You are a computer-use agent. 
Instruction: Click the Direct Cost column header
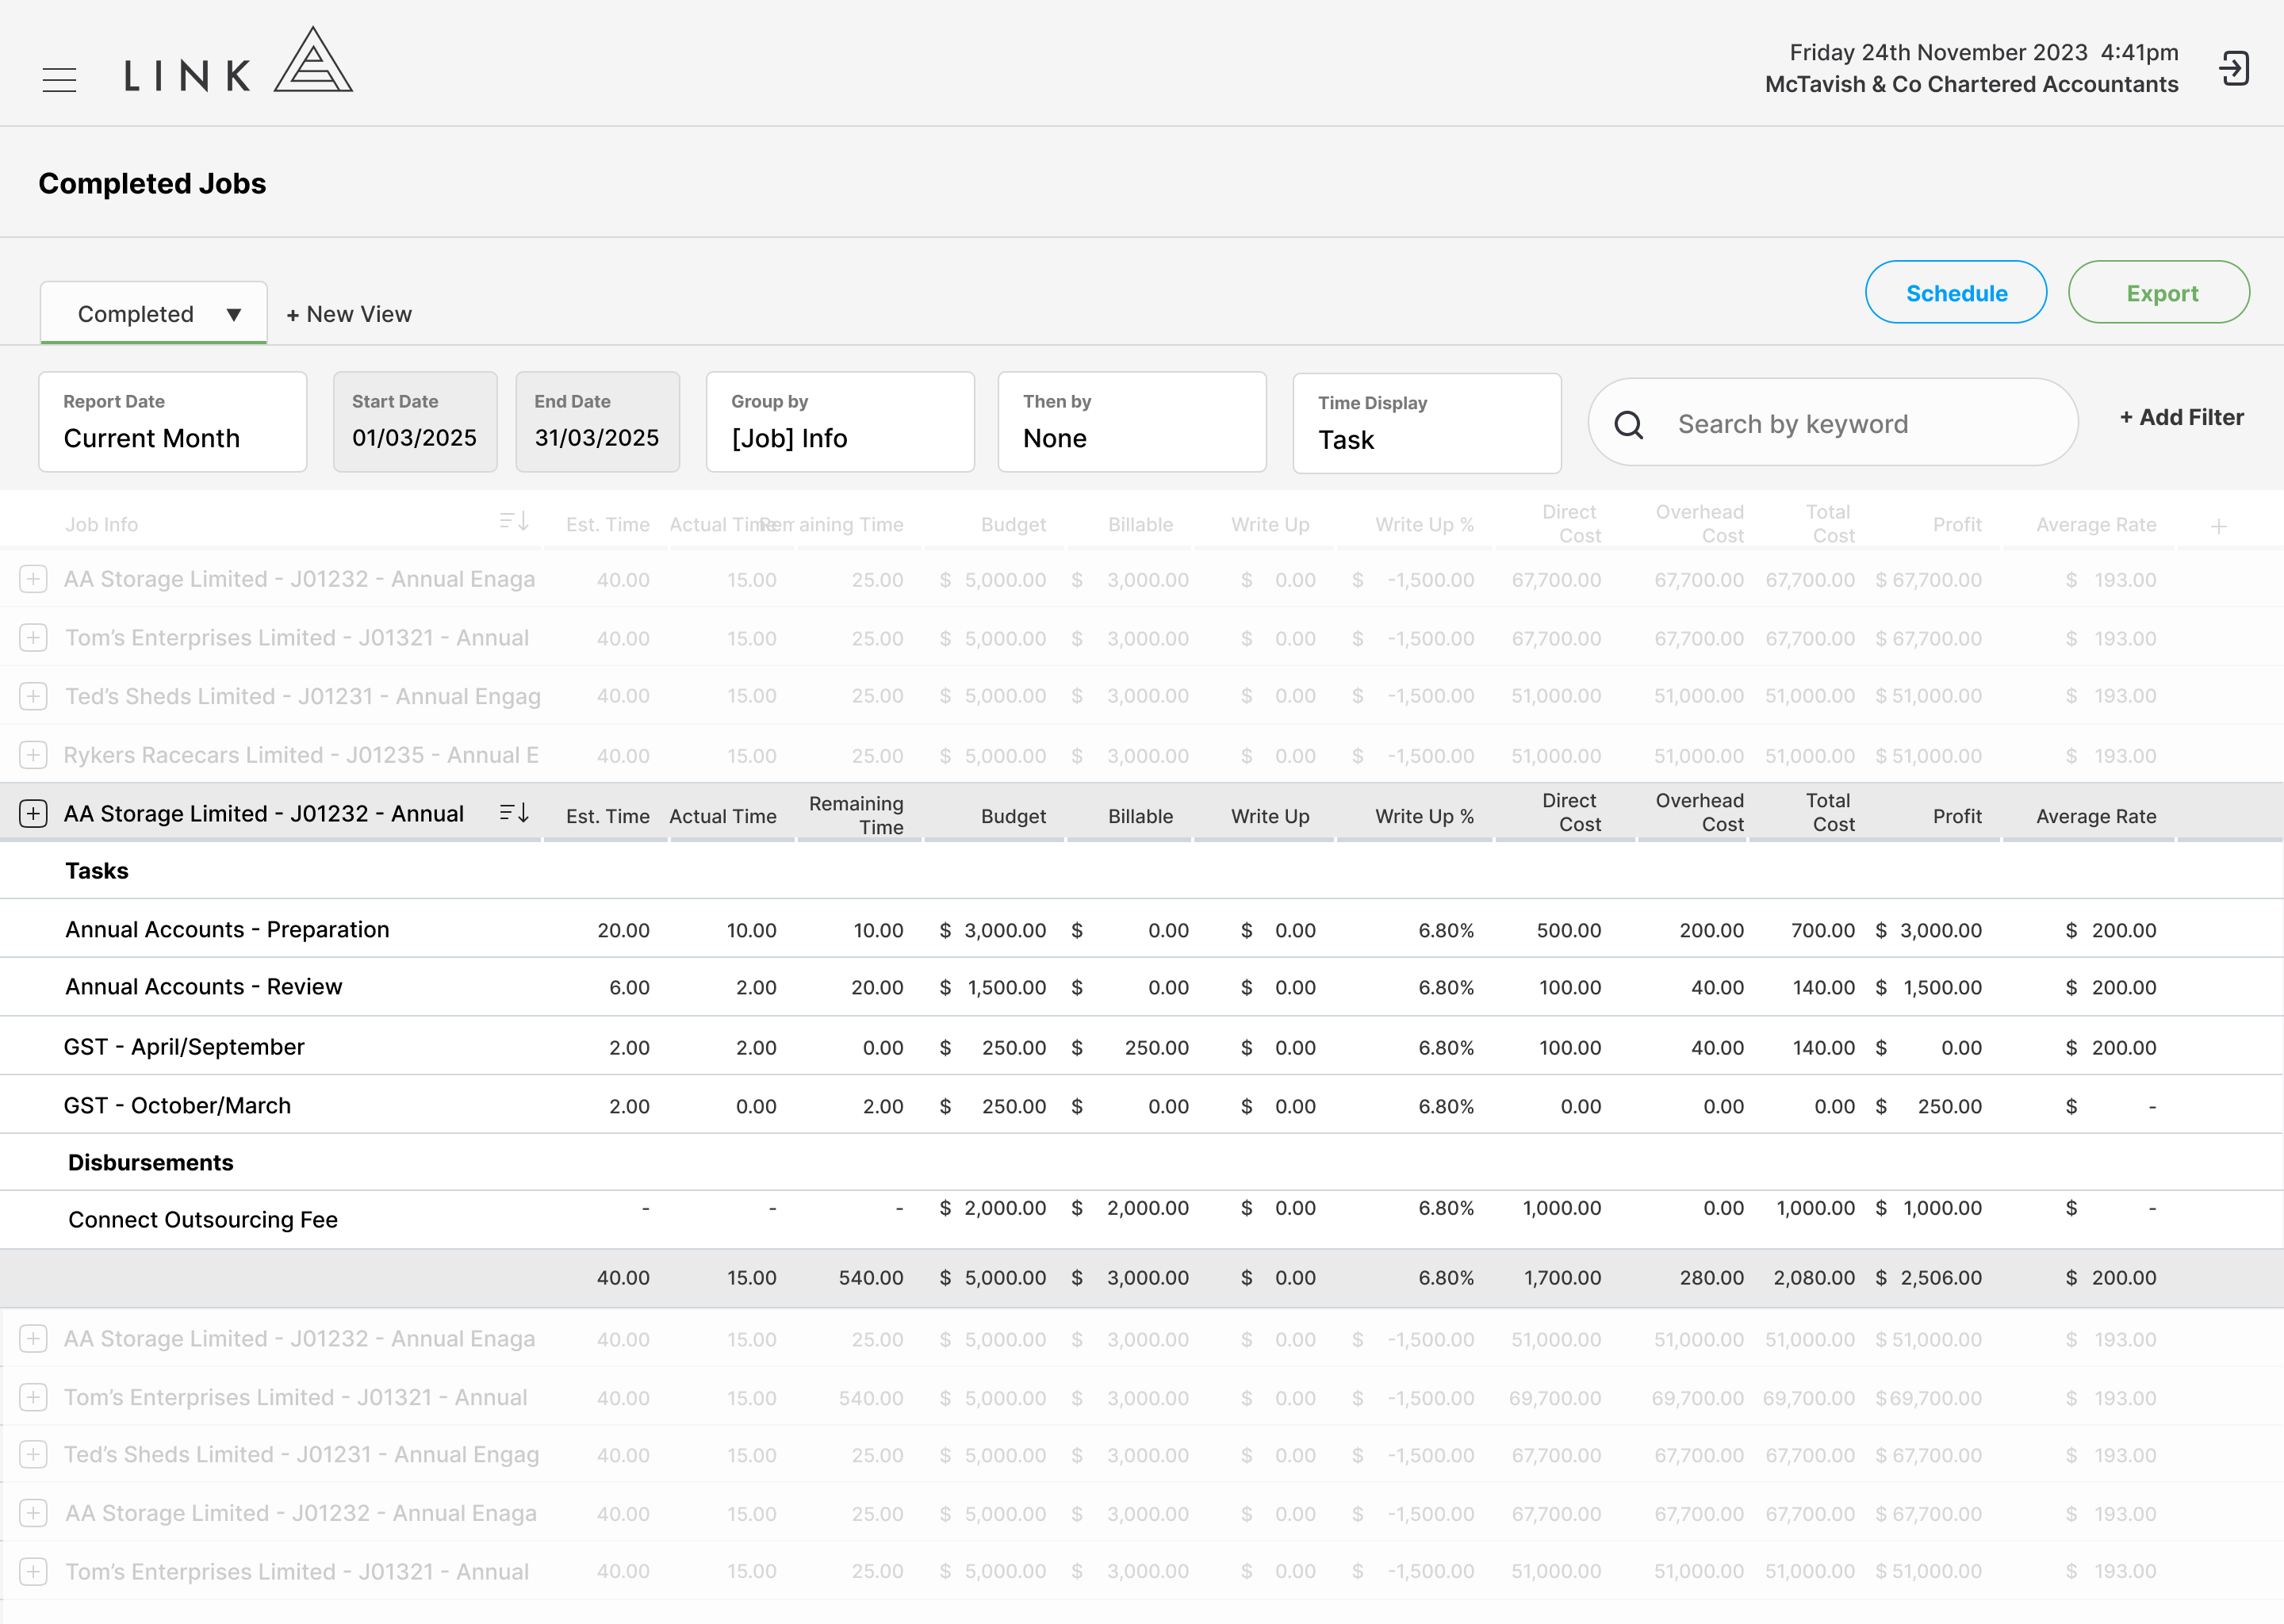click(x=1571, y=812)
